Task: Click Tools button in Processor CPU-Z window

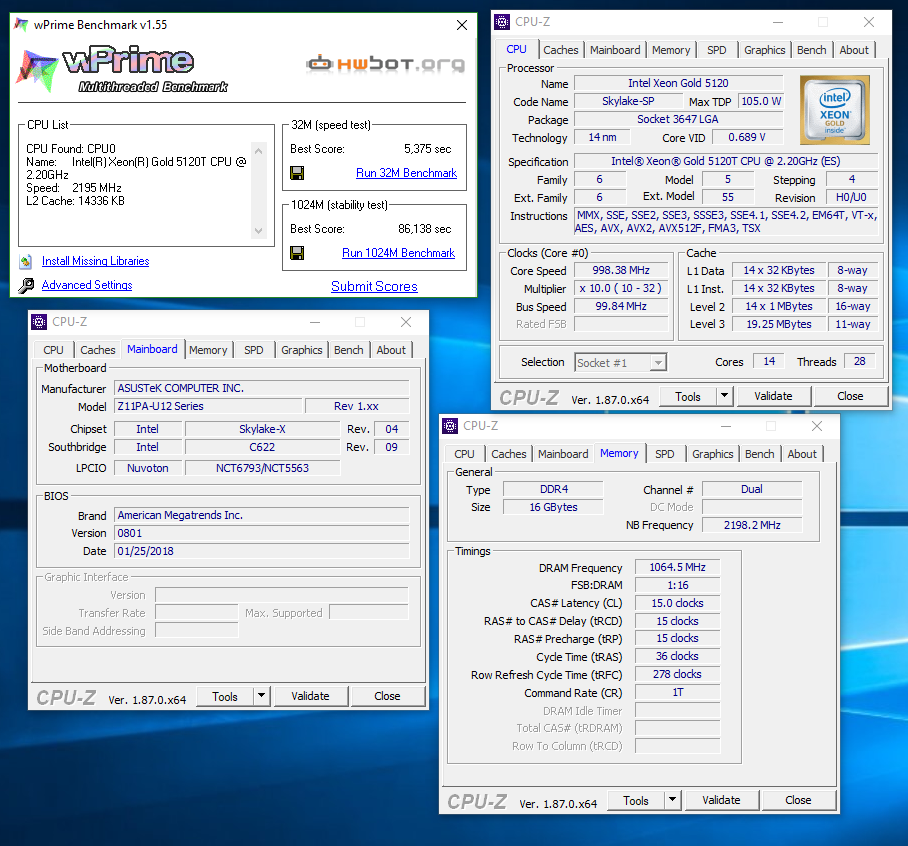Action: pyautogui.click(x=688, y=397)
